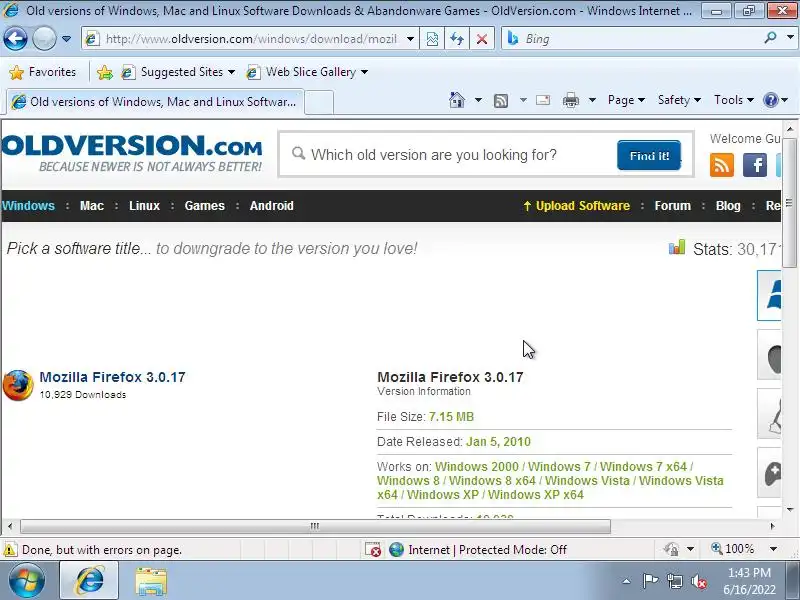Open Suggested Sites favorites item
This screenshot has width=800, height=600.
[178, 72]
